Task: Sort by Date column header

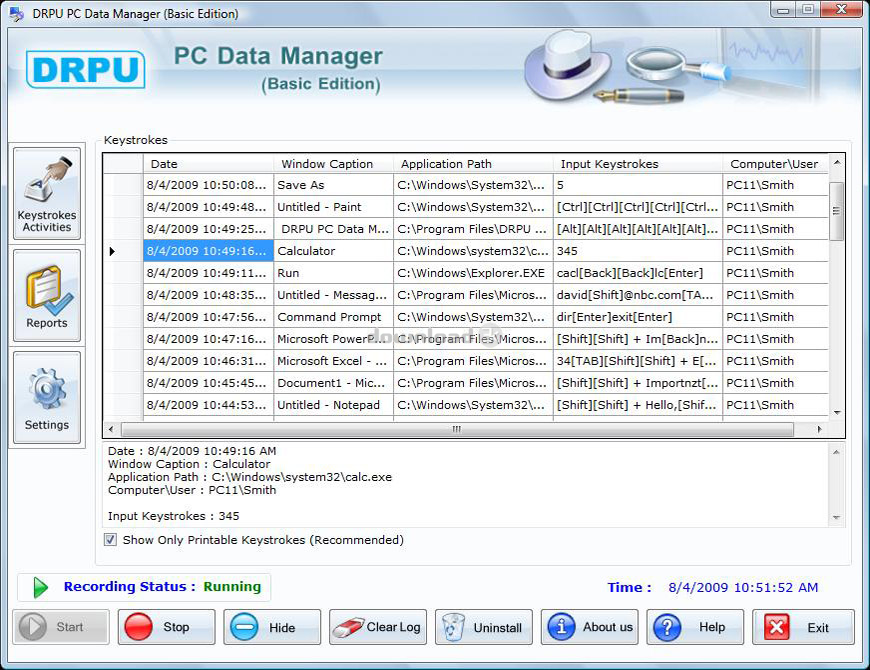Action: [208, 164]
